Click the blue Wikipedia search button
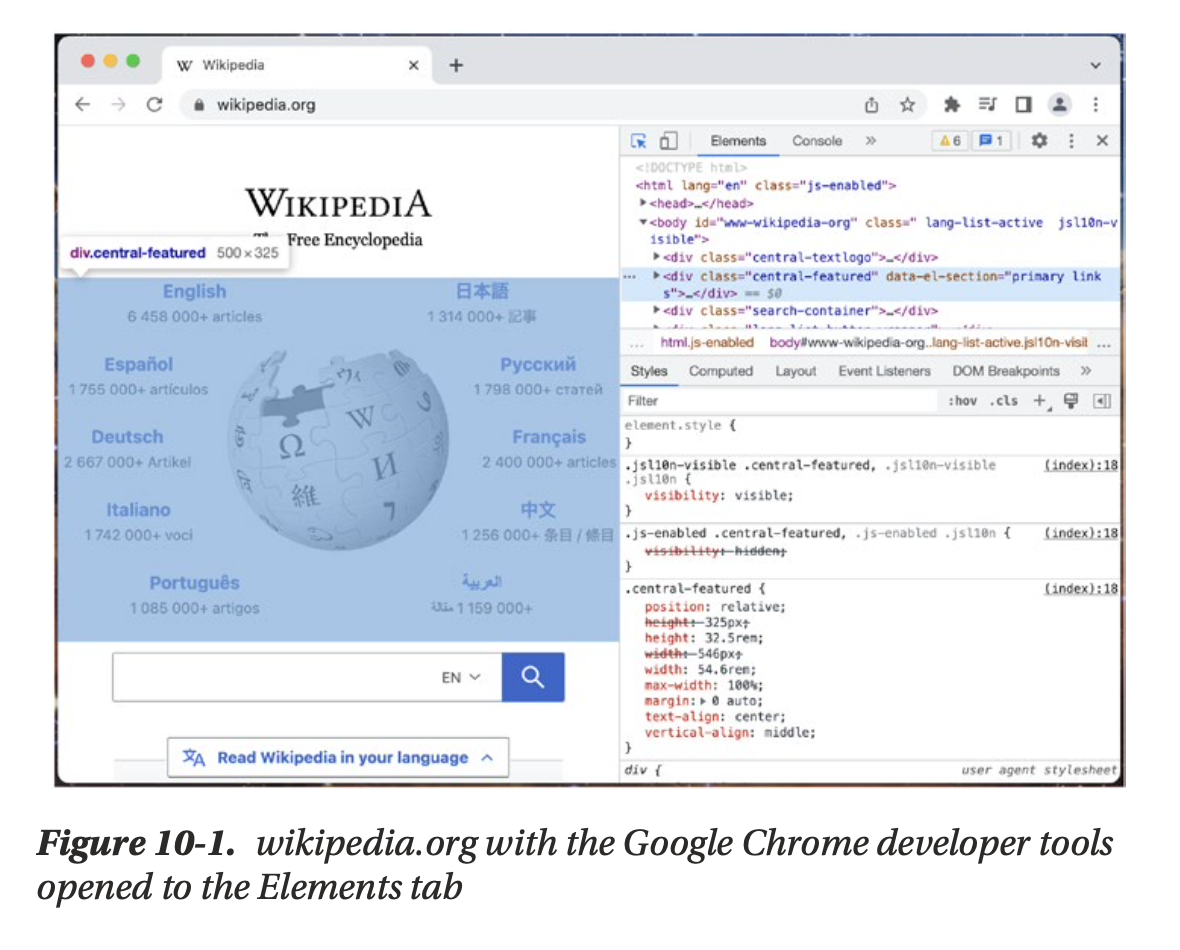The image size is (1180, 950). (x=532, y=677)
